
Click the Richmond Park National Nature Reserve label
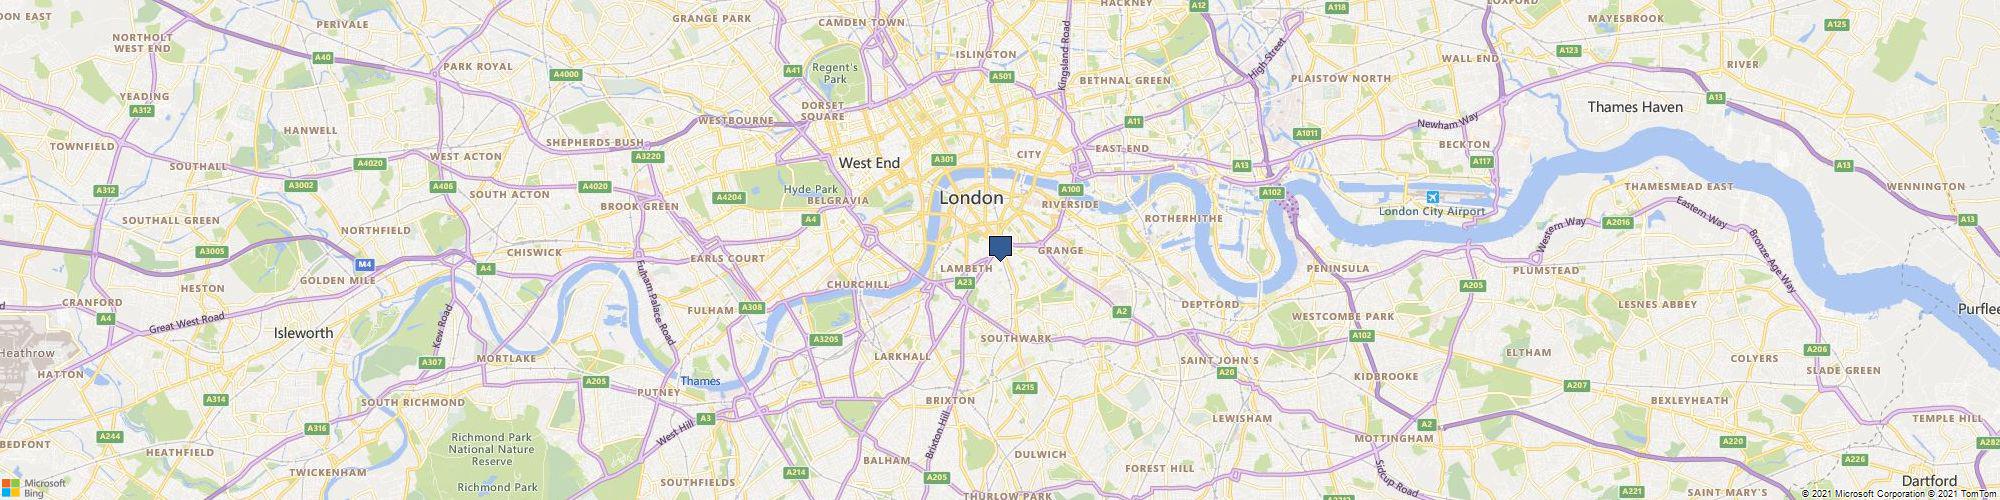tap(491, 450)
